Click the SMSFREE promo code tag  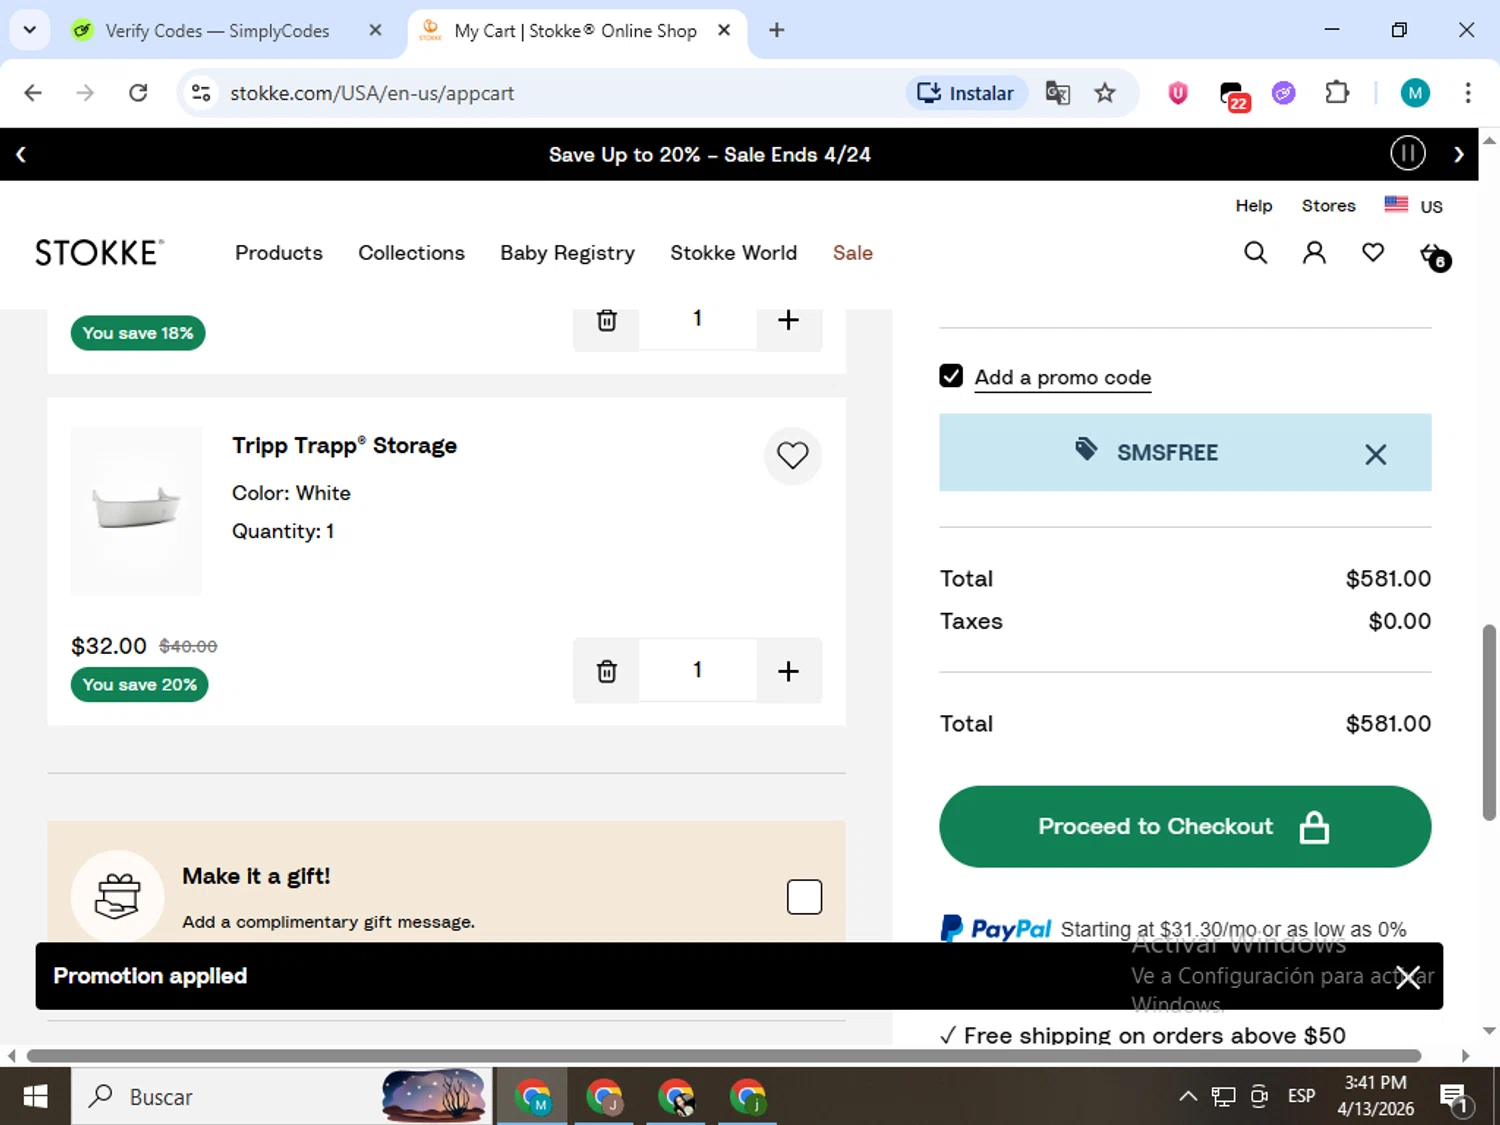[x=1147, y=452]
